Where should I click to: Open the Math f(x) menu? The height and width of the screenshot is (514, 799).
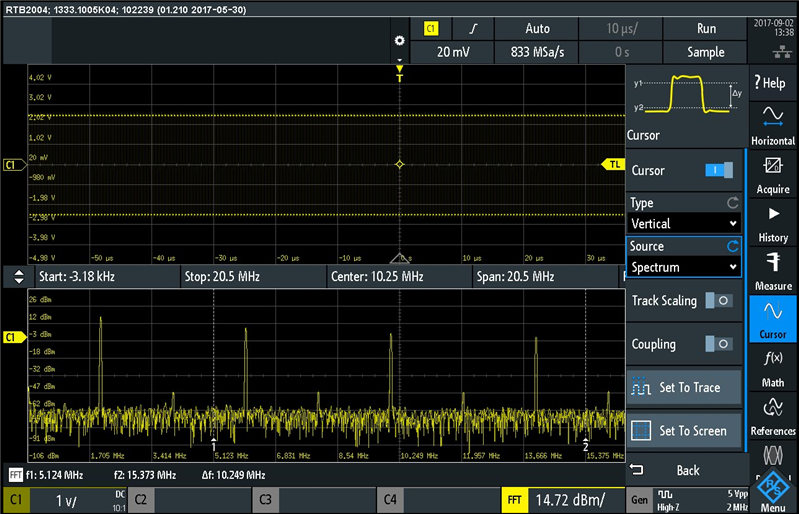pos(773,366)
